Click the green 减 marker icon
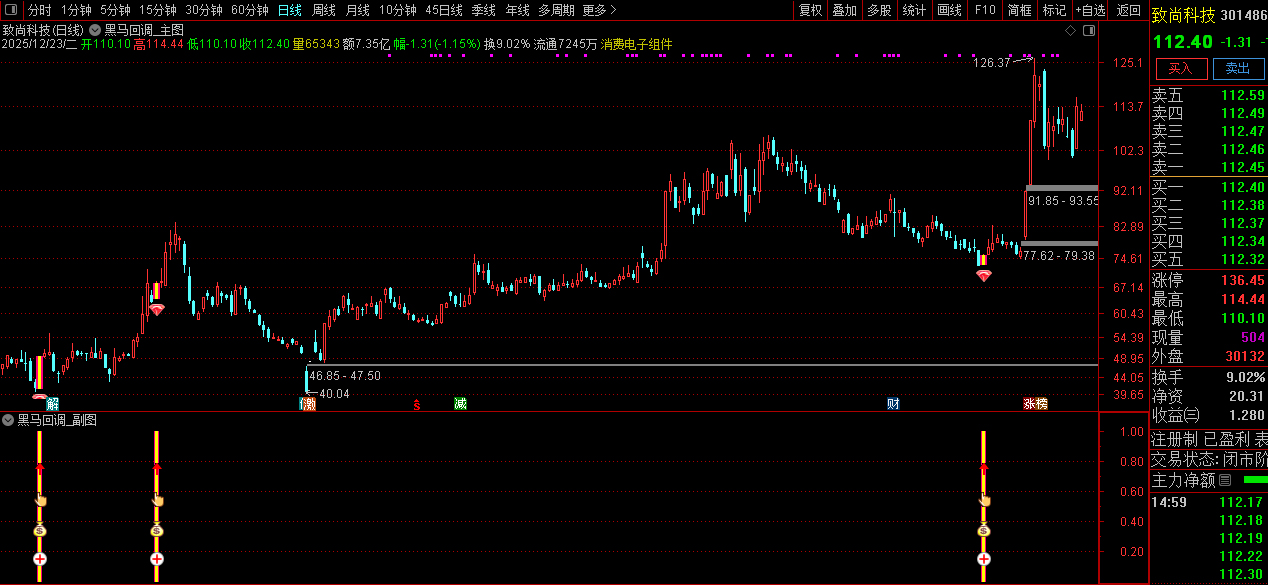 [x=460, y=404]
